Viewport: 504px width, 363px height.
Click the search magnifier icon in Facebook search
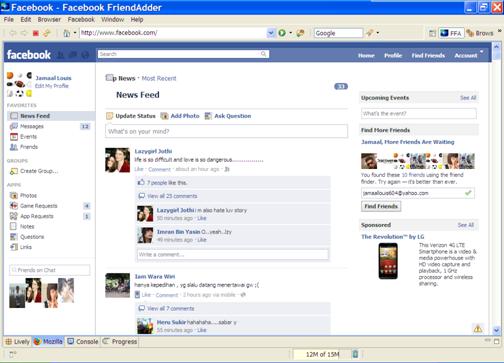pyautogui.click(x=264, y=54)
